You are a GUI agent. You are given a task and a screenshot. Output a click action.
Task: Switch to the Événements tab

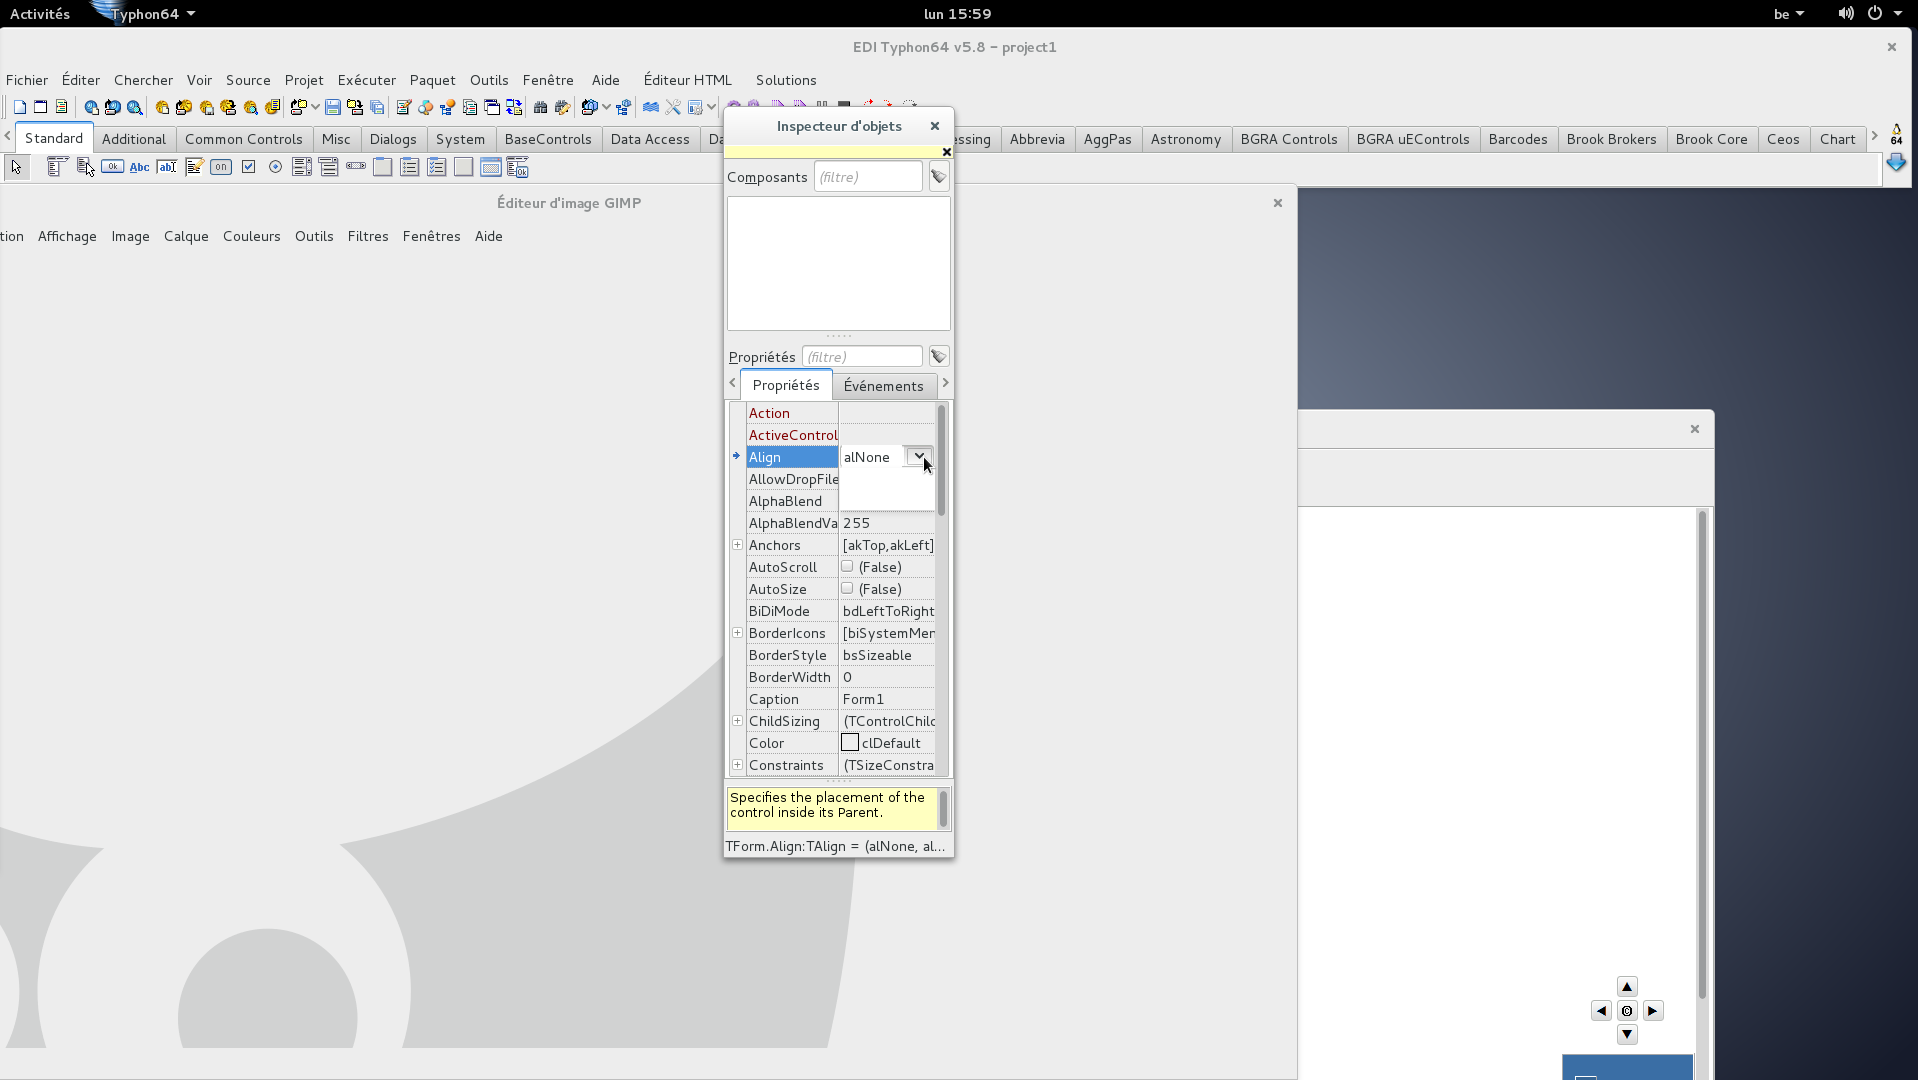883,386
